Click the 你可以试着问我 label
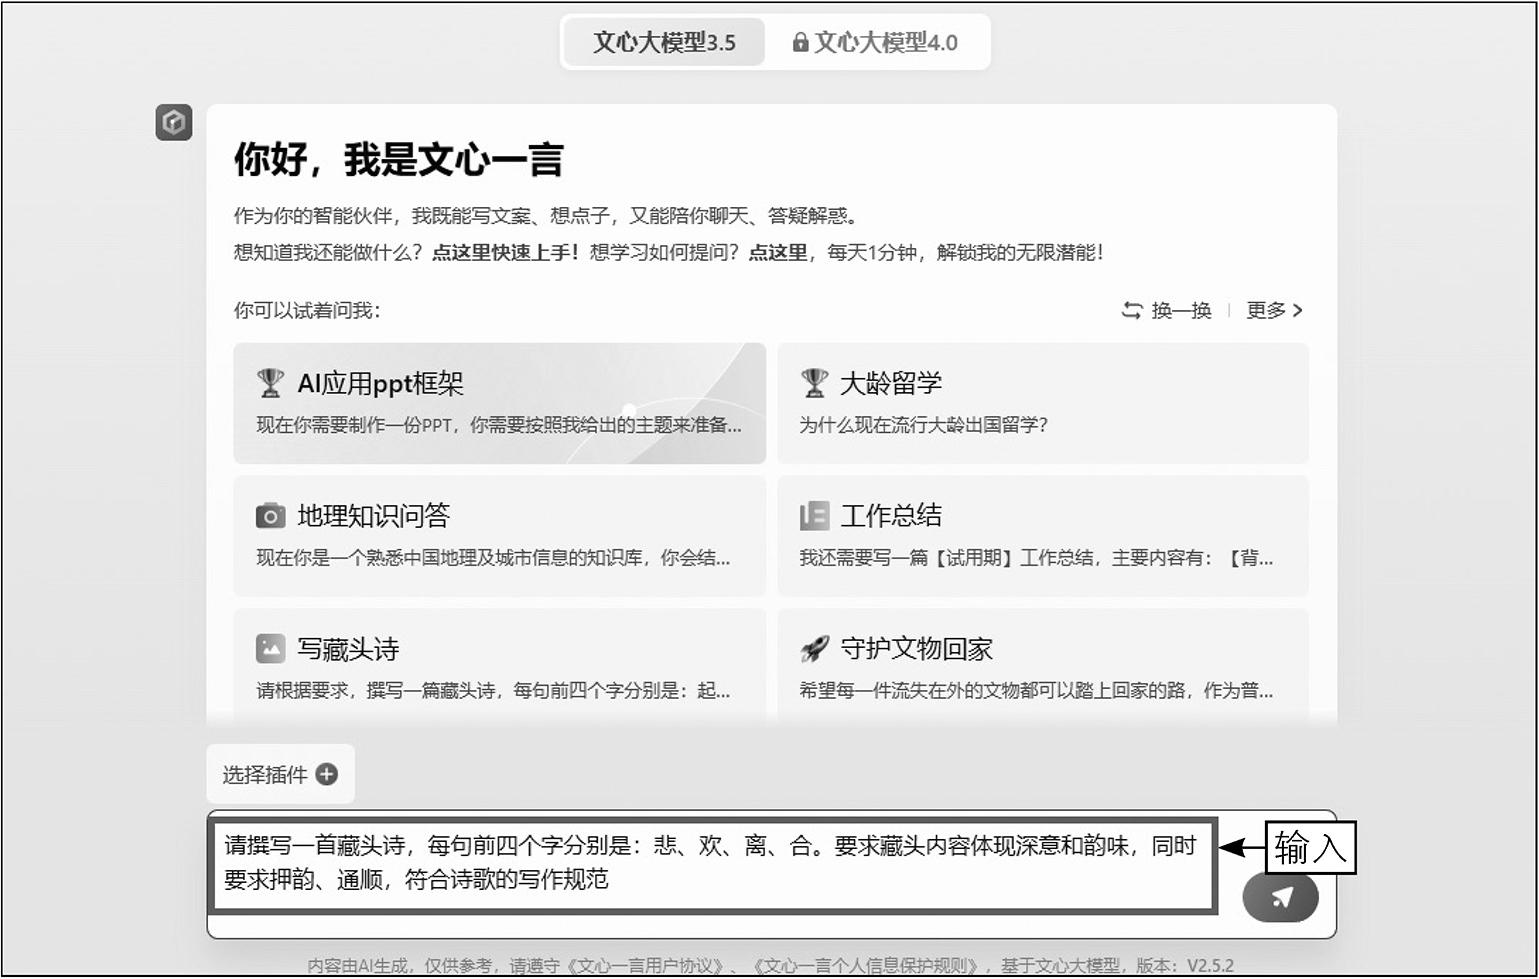Image resolution: width=1539 pixels, height=979 pixels. click(x=306, y=310)
